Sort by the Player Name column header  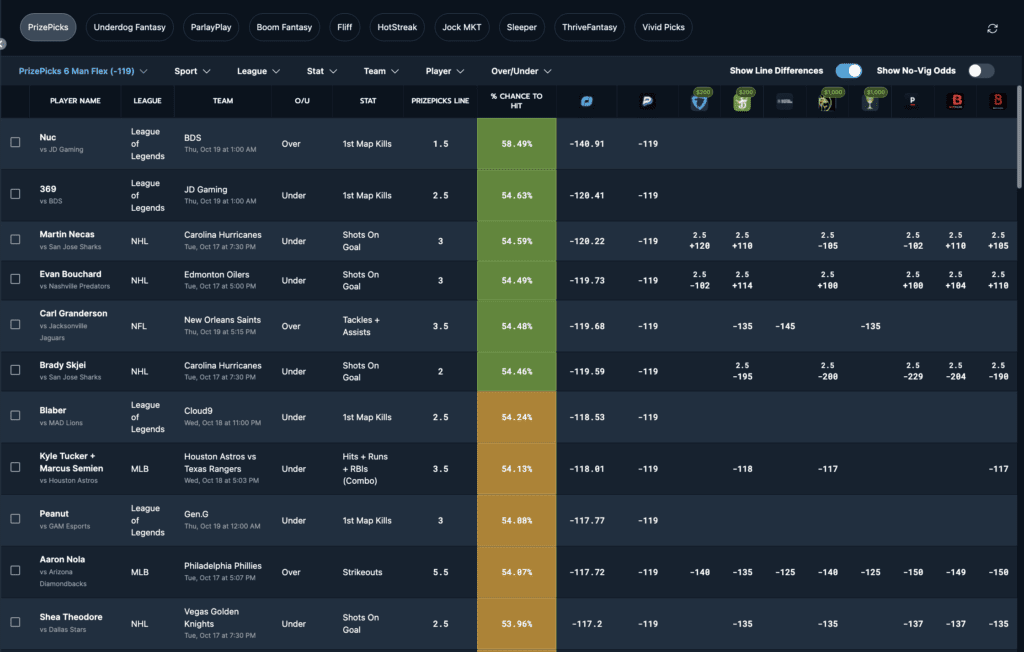pos(75,101)
